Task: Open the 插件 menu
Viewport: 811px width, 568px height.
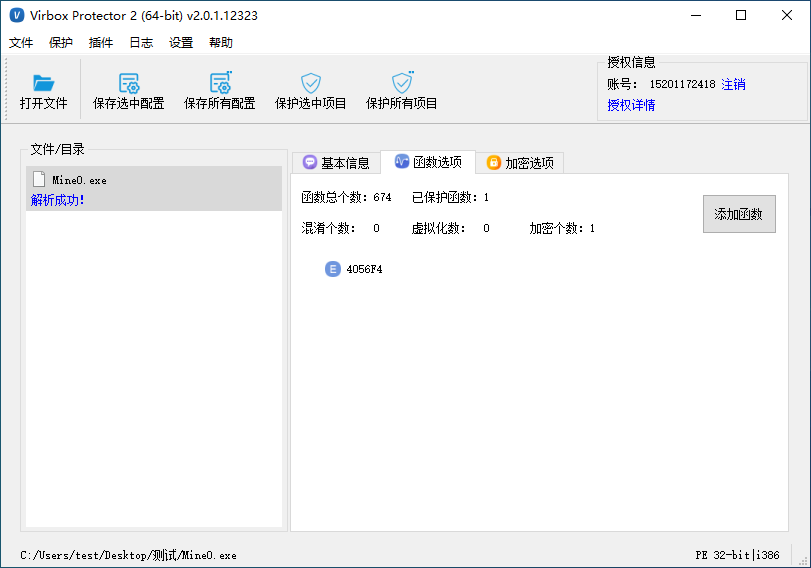Action: click(x=101, y=42)
